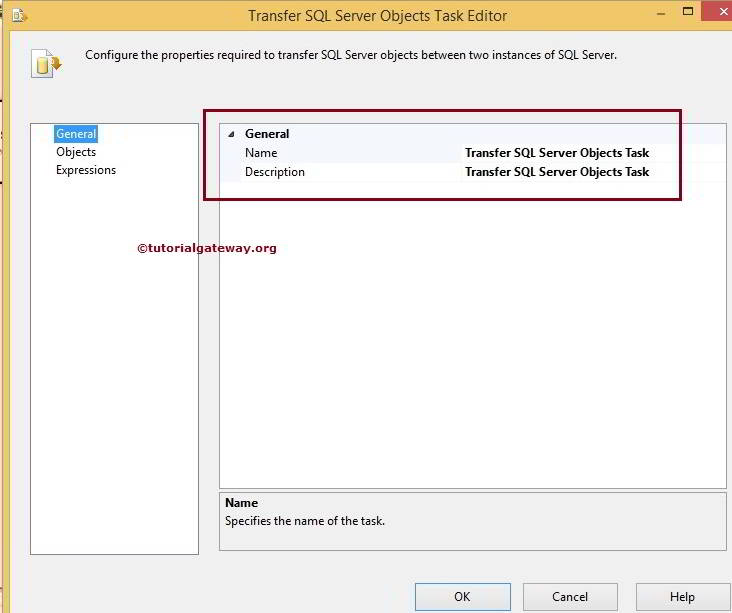The height and width of the screenshot is (613, 732).
Task: Maximize the Task Editor window
Action: [x=688, y=11]
